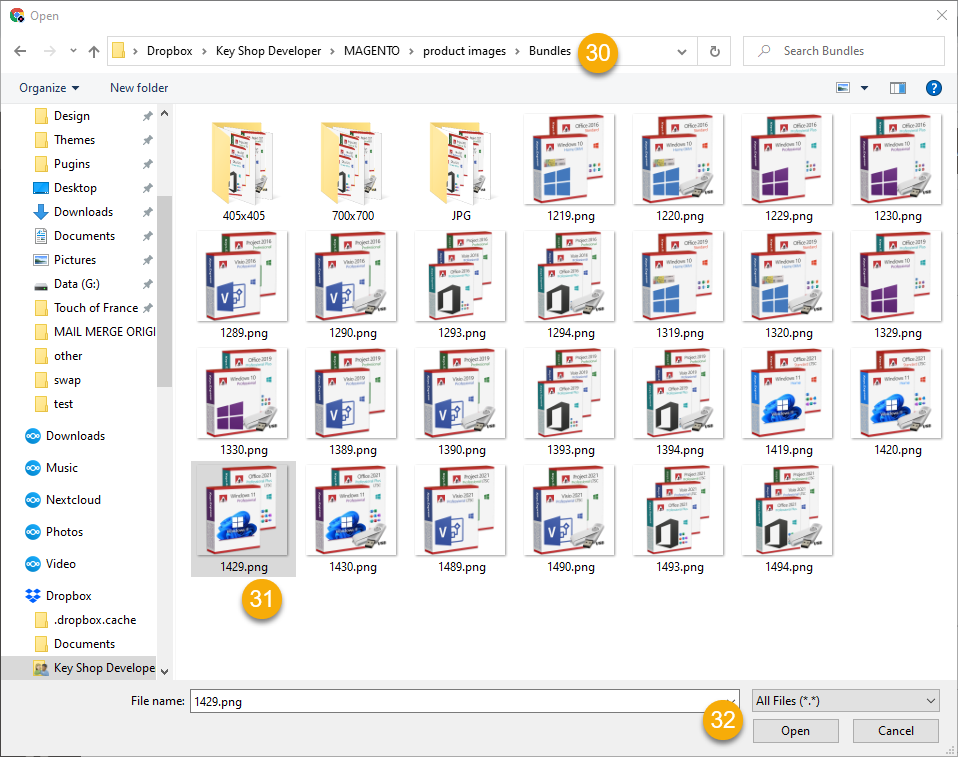The image size is (958, 757).
Task: Select Dropbox in the navigation pane
Action: (68, 596)
